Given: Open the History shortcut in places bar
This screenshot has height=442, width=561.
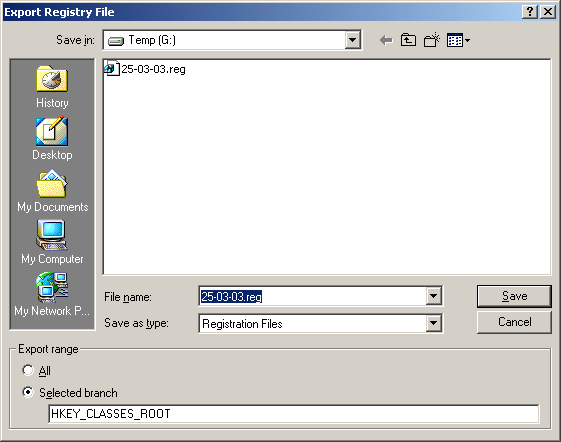Looking at the screenshot, I should (52, 86).
